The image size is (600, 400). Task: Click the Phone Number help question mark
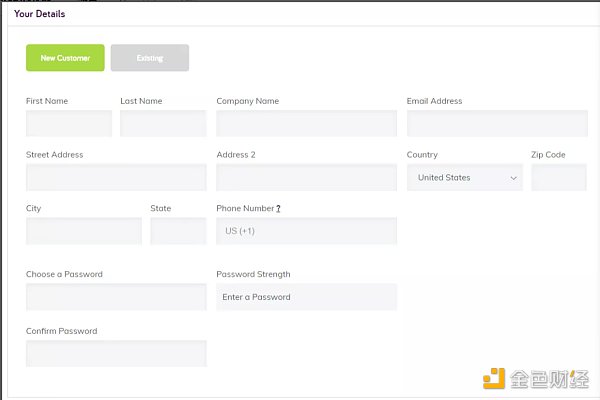[278, 209]
